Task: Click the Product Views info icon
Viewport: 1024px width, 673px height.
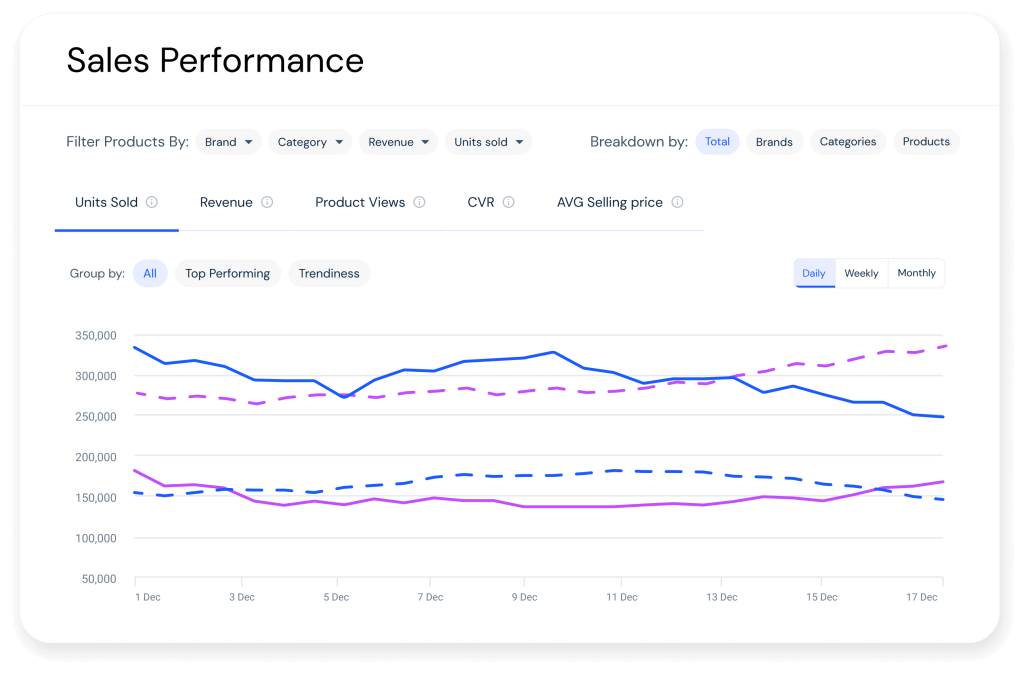Action: tap(421, 201)
